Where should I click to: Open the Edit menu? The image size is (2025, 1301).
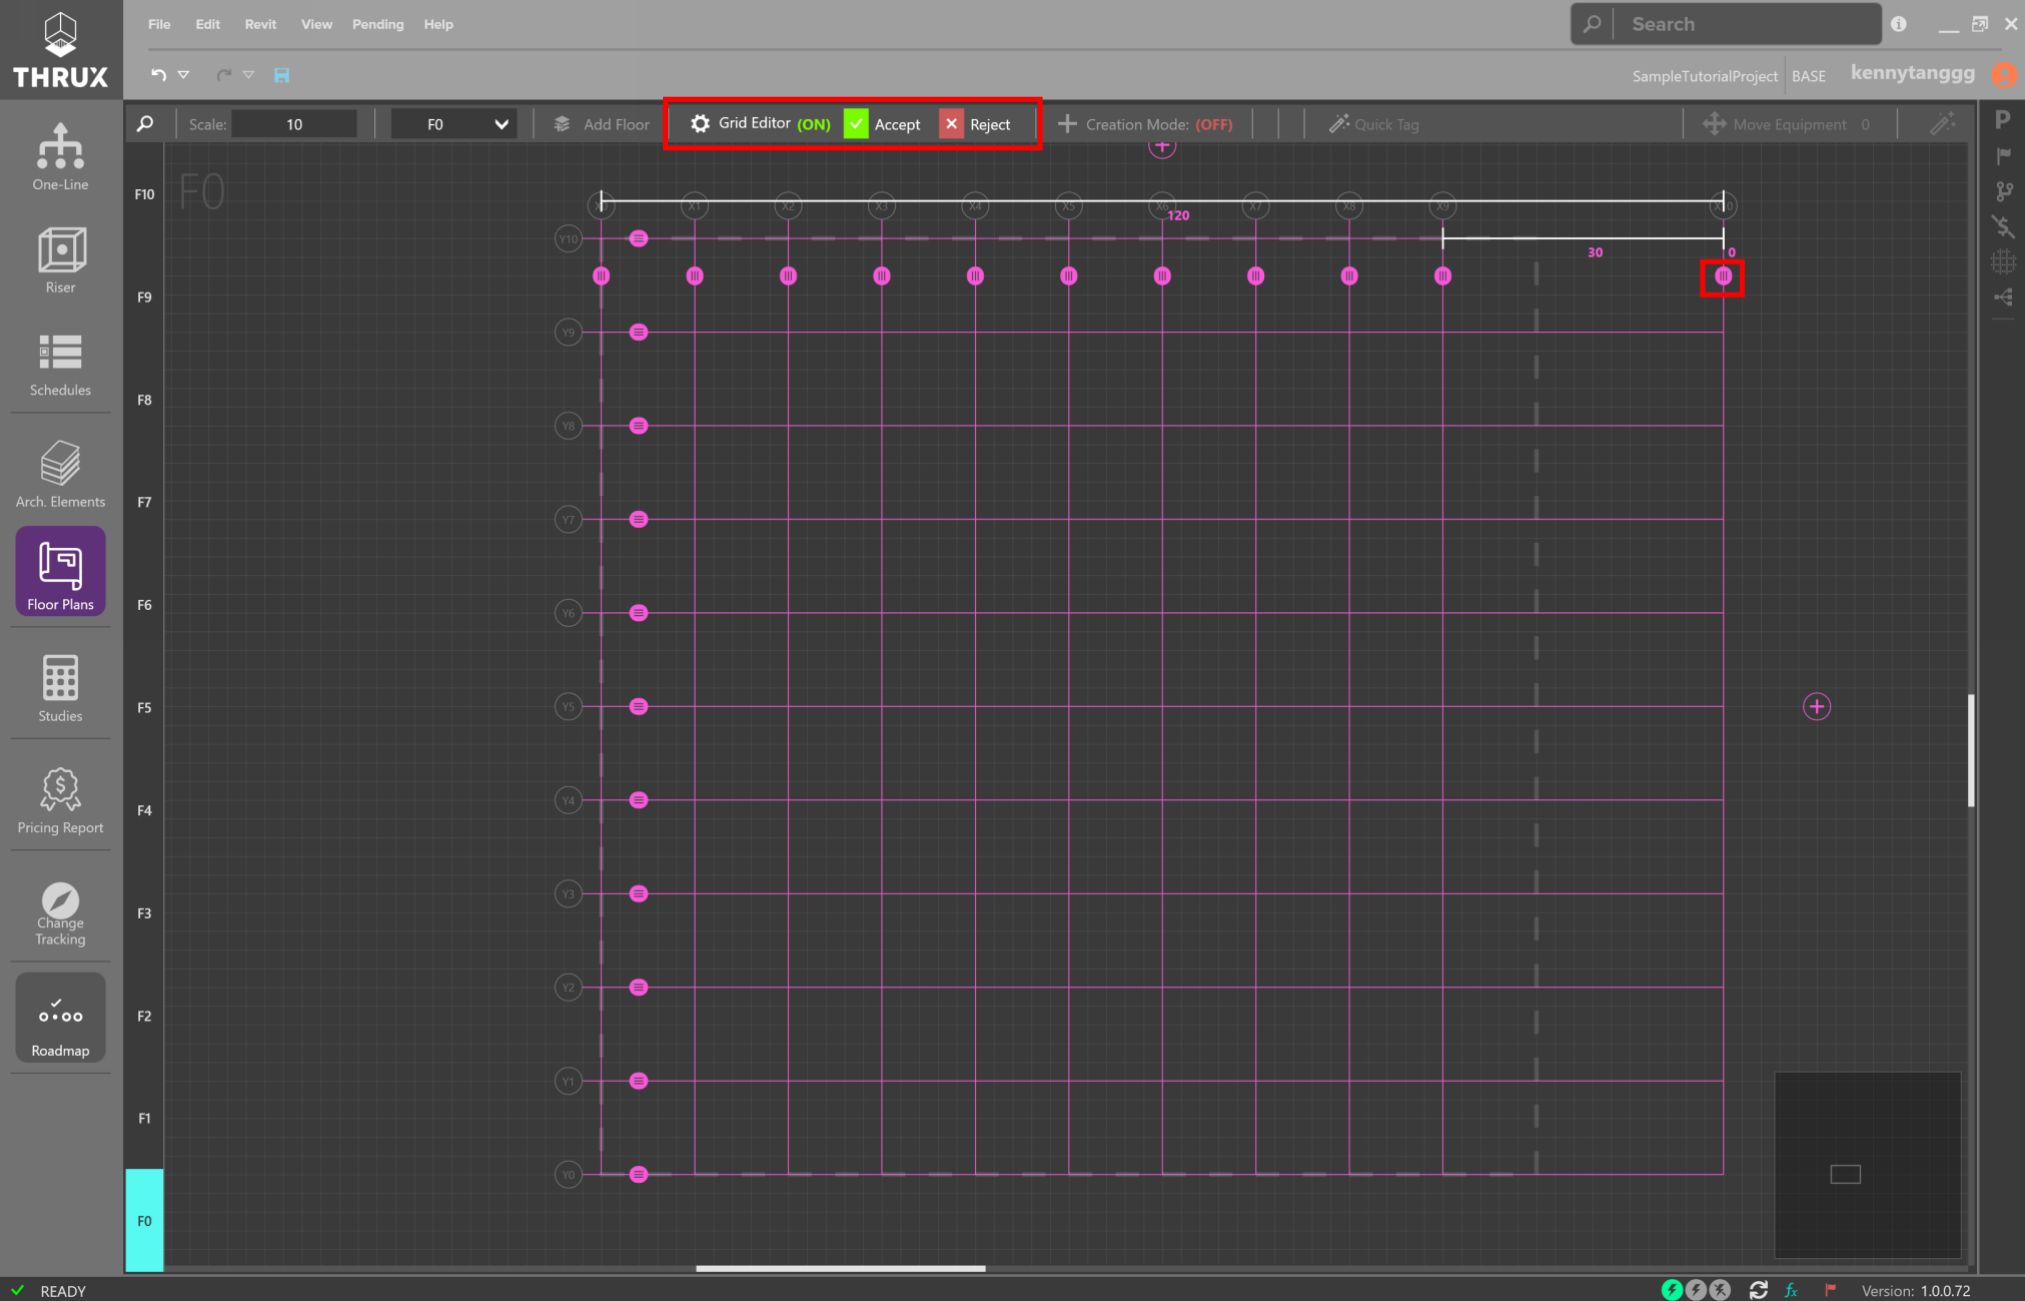(207, 24)
